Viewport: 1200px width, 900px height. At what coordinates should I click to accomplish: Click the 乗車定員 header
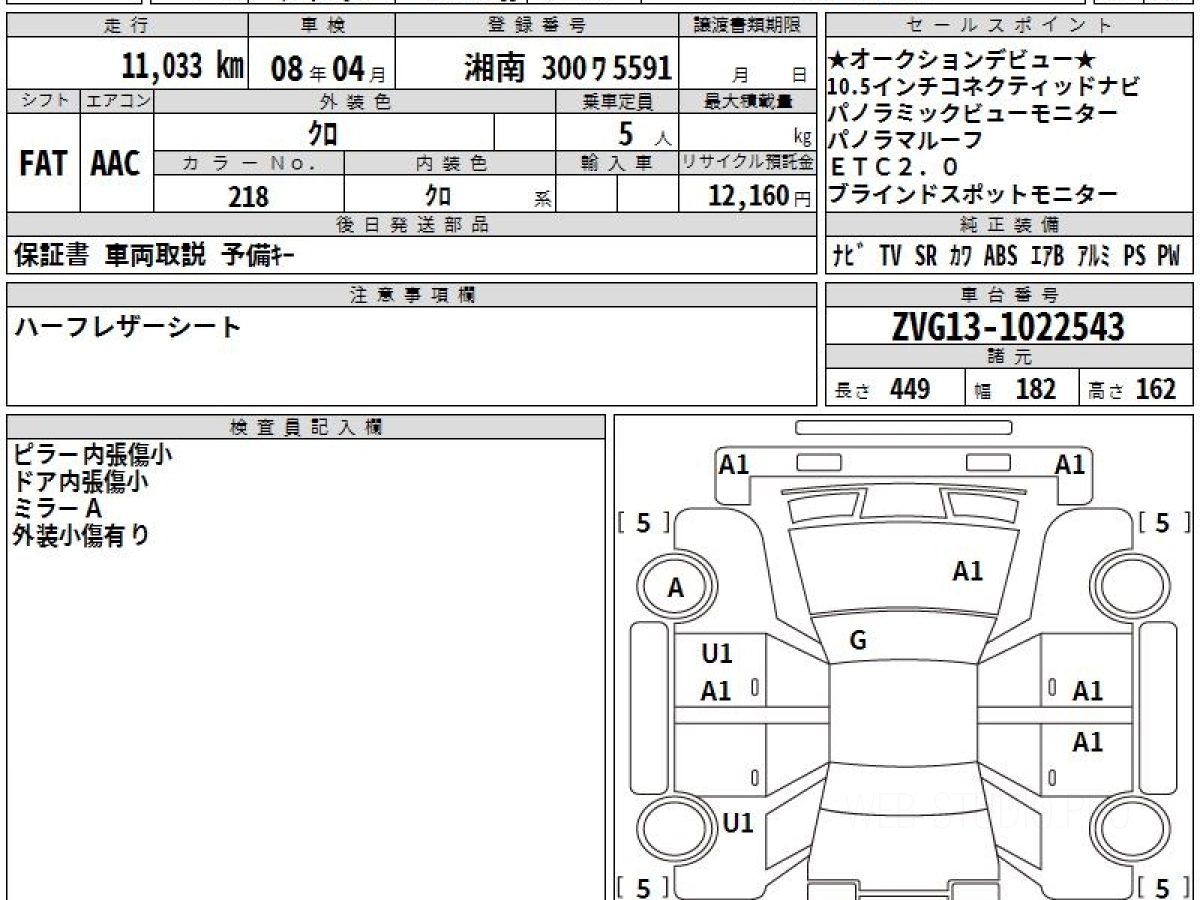[x=617, y=101]
